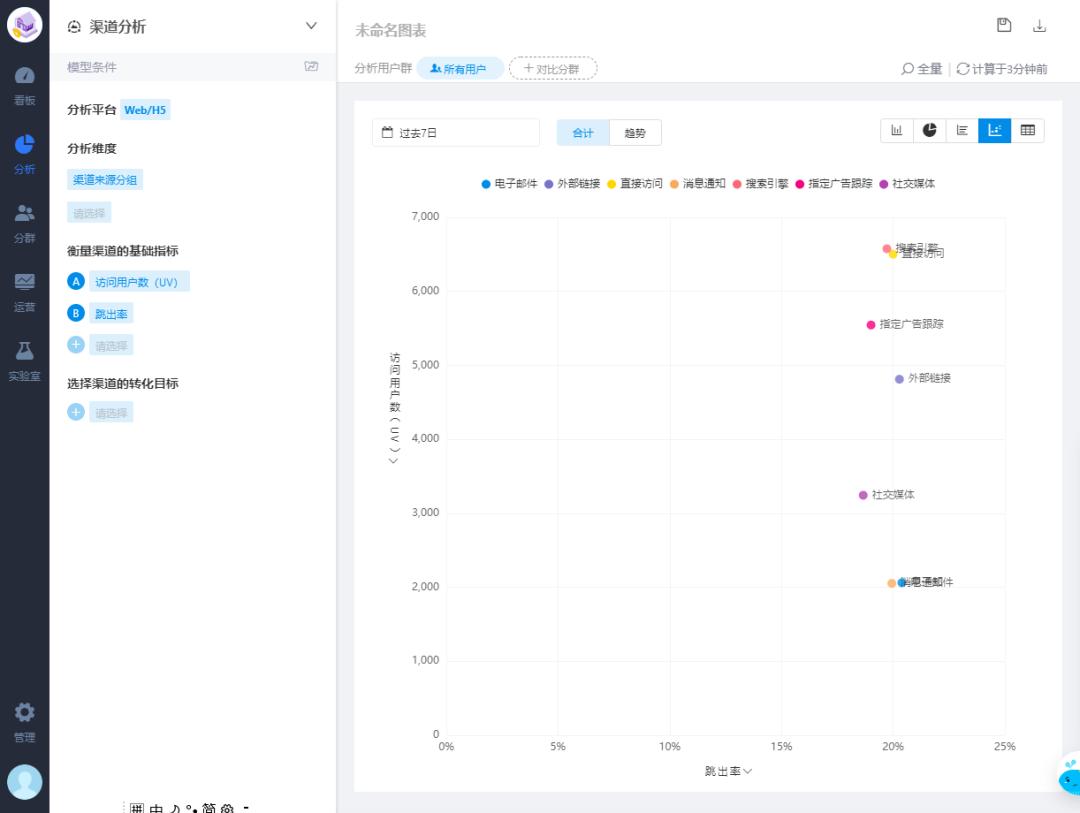Save the chart with the save icon
The width and height of the screenshot is (1080, 813).
[x=1004, y=26]
